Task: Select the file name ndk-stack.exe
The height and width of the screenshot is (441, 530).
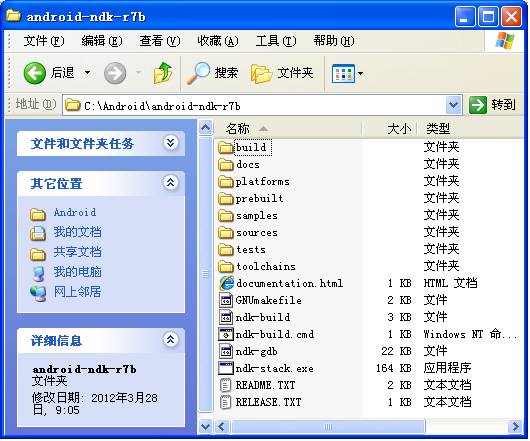Action: (x=274, y=368)
